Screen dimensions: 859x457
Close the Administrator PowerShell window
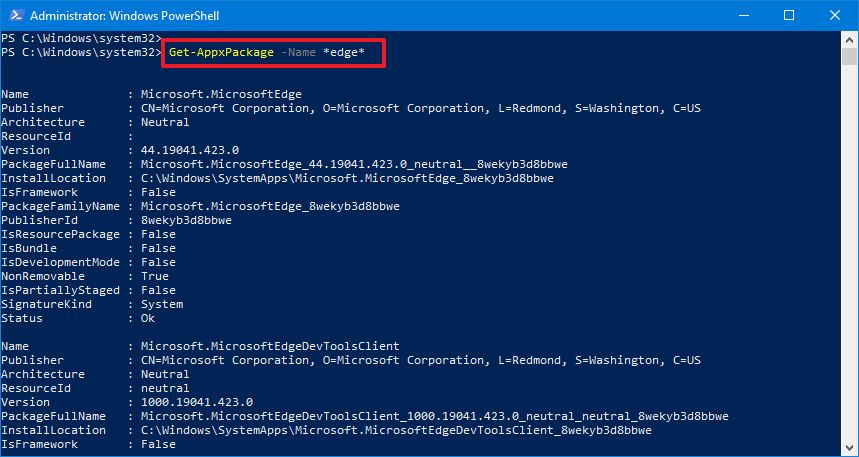point(834,16)
